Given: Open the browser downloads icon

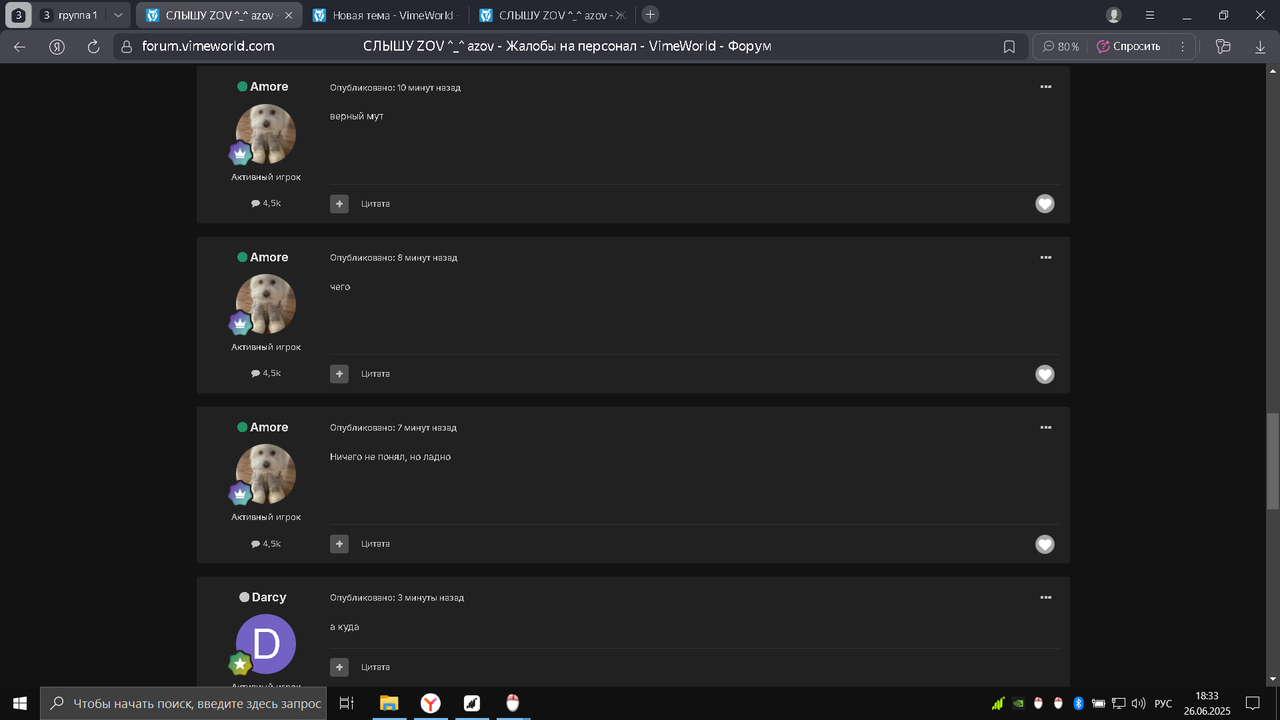Looking at the screenshot, I should point(1260,46).
